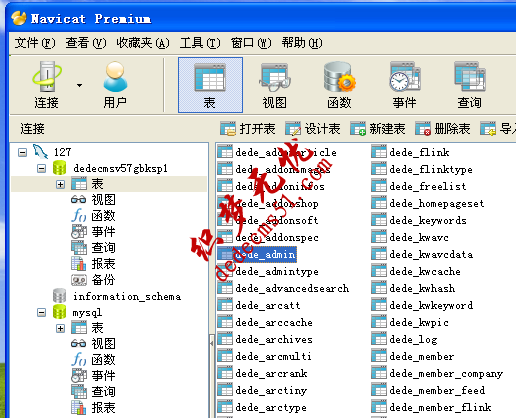The image size is (516, 418).
Task: Open 查询 (Query) in toolbar
Action: [x=469, y=85]
